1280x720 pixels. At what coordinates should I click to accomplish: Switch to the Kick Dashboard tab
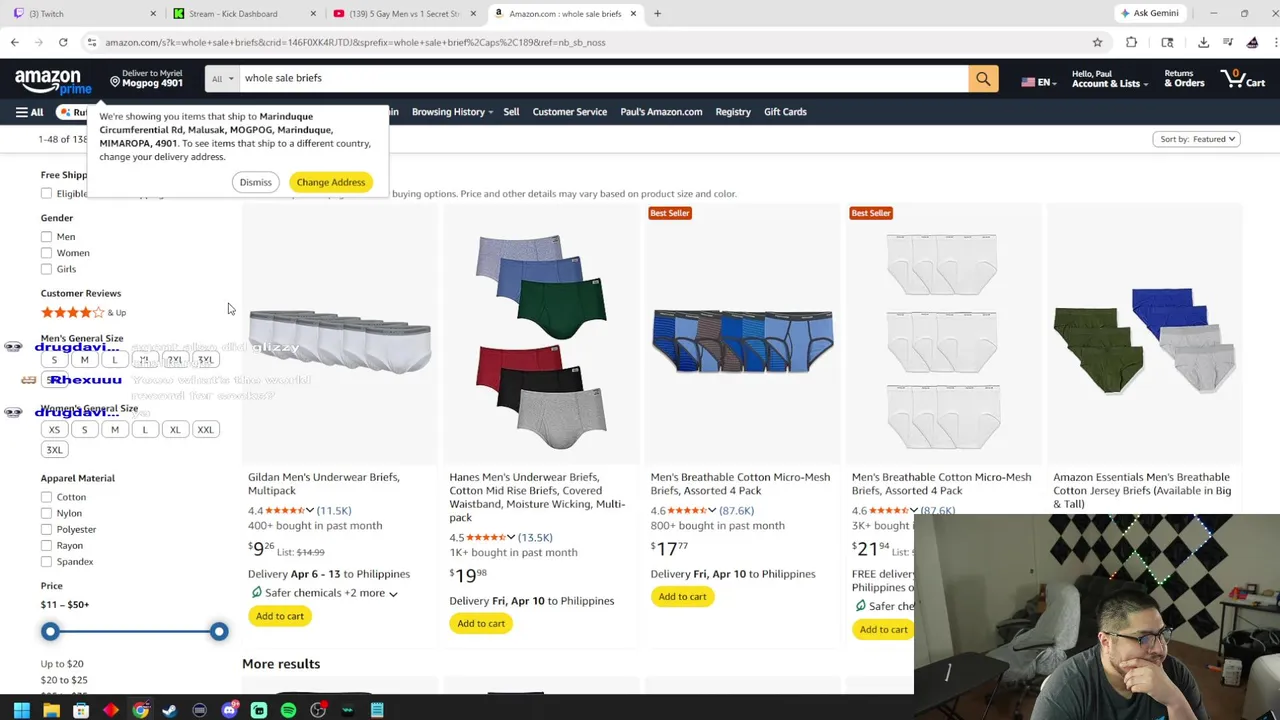point(232,13)
